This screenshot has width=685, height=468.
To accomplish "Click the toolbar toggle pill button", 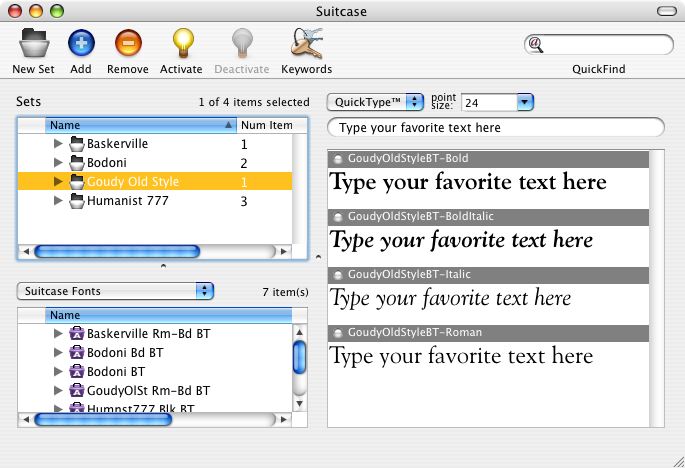I will pyautogui.click(x=667, y=11).
